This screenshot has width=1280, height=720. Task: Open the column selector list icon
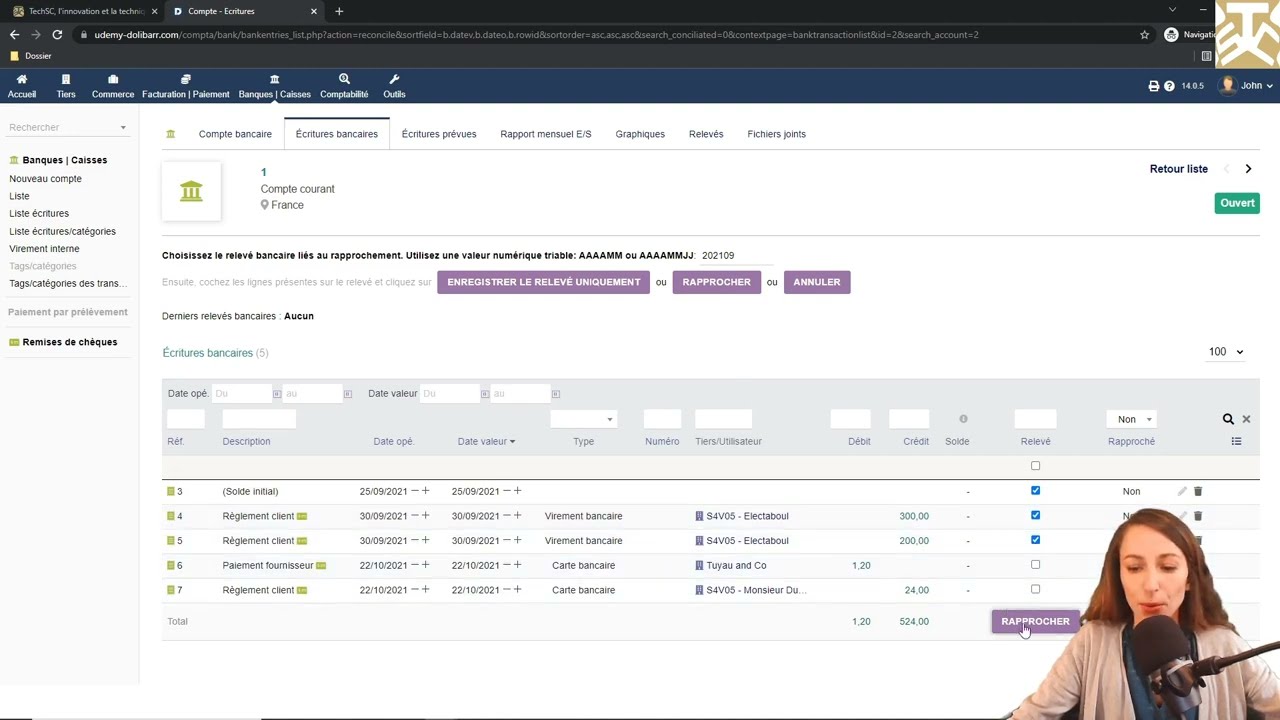tap(1236, 441)
